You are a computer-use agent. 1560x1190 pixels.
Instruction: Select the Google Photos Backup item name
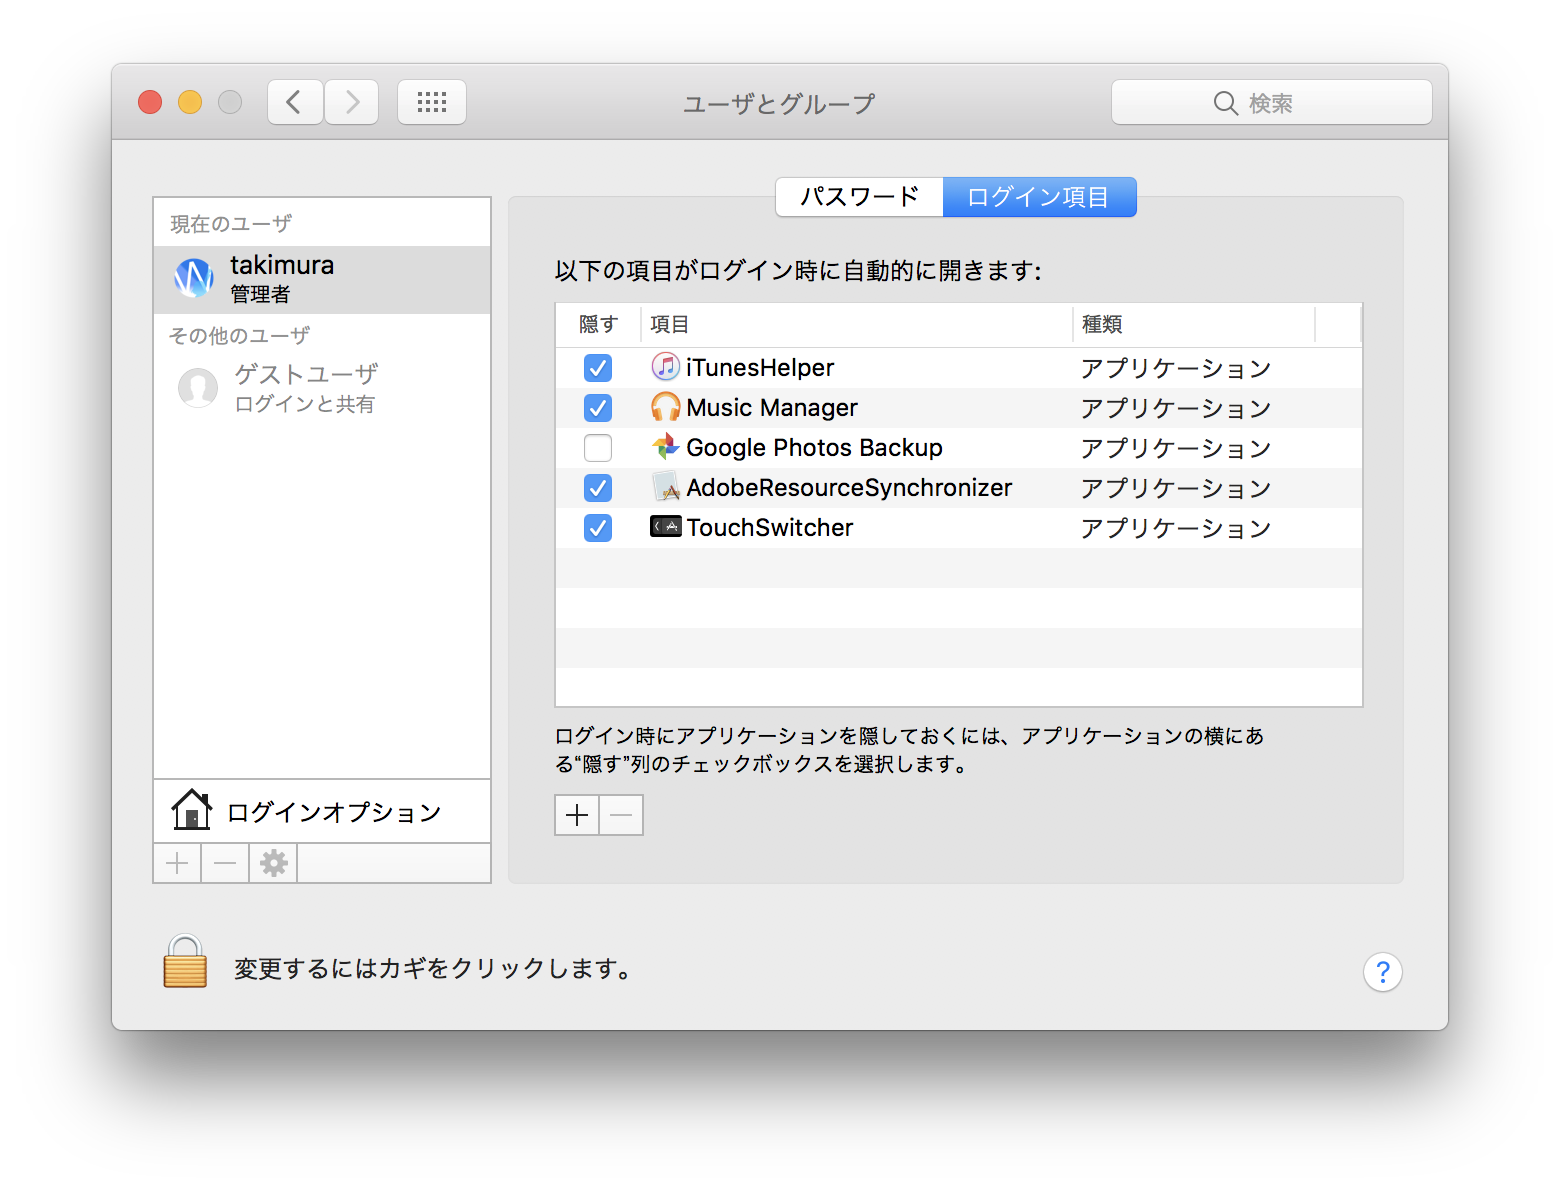coord(814,448)
